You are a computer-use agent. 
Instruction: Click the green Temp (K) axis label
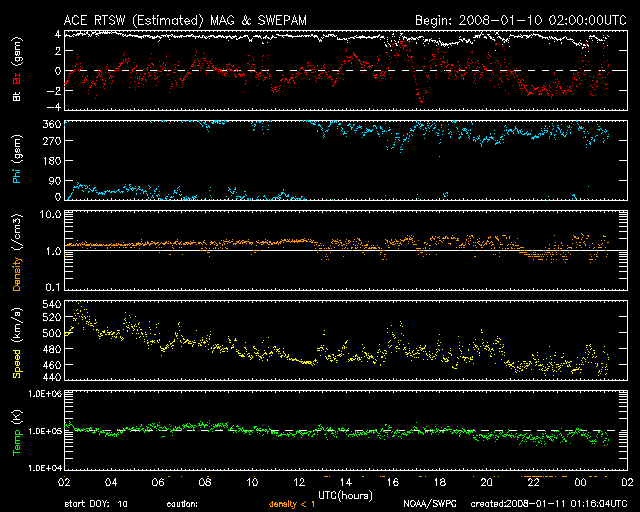[x=17, y=431]
